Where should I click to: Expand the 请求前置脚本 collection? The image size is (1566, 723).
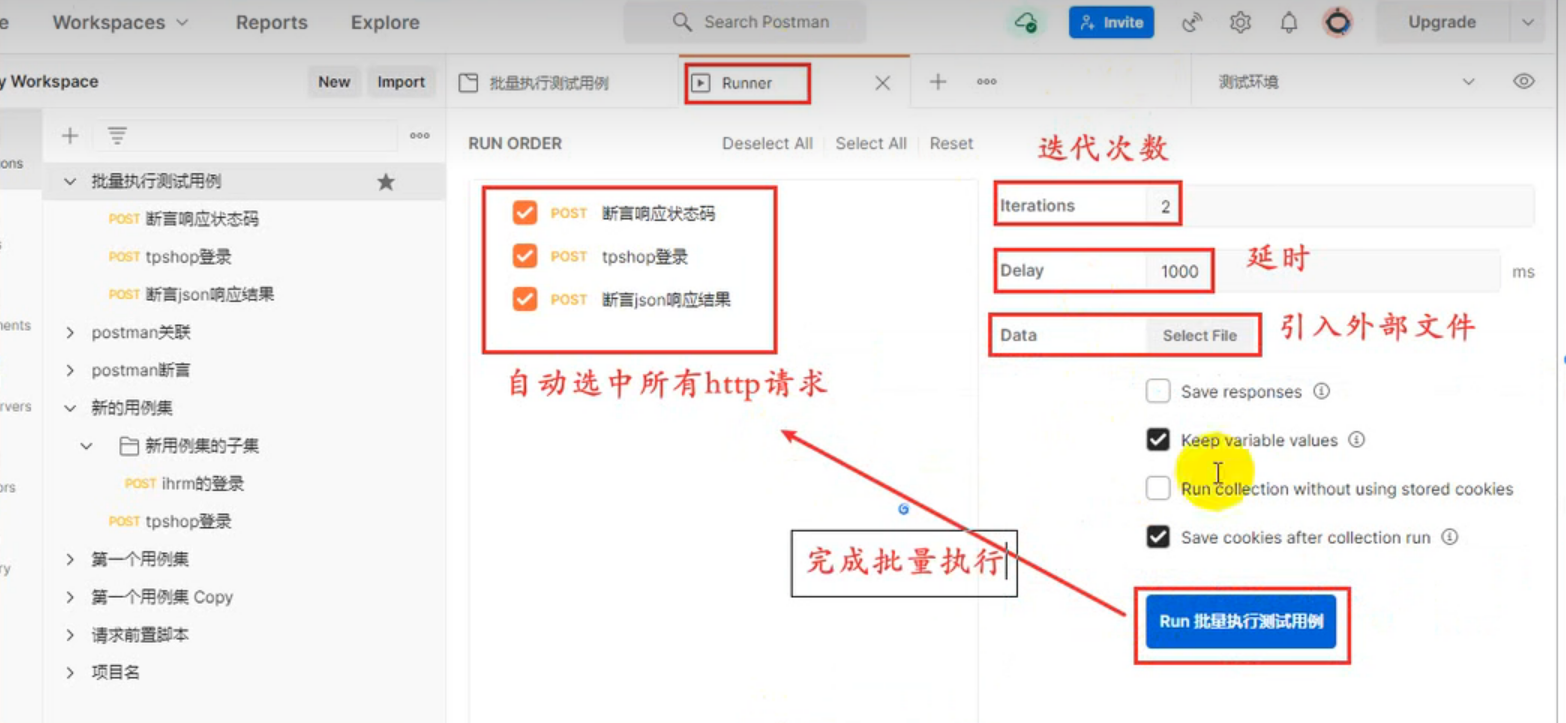tap(70, 635)
